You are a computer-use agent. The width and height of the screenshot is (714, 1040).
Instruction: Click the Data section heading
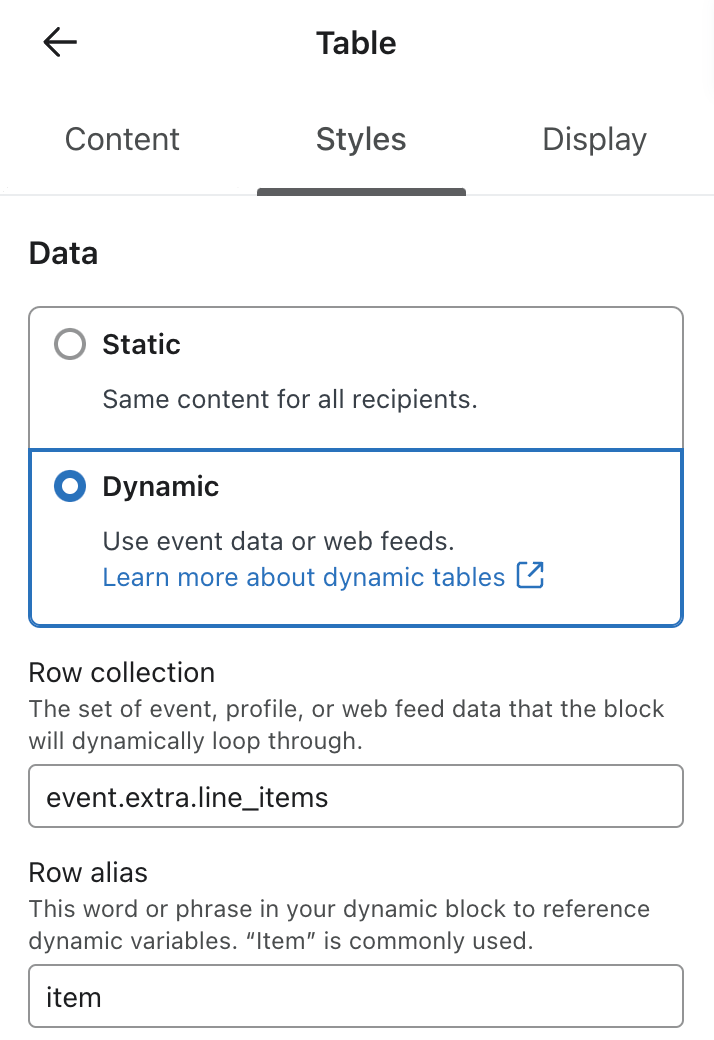[x=63, y=253]
